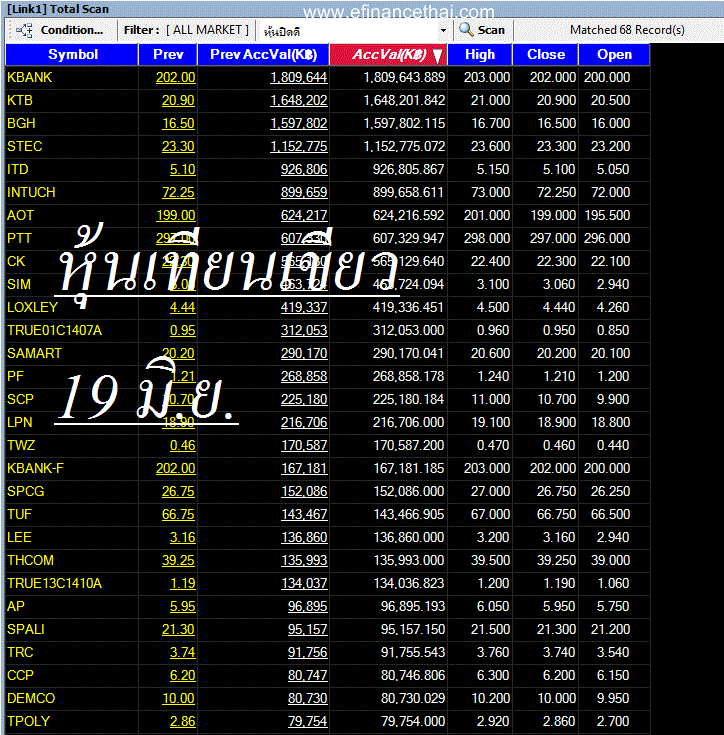Select the DEMCO symbol
The width and height of the screenshot is (724, 735).
(x=31, y=698)
